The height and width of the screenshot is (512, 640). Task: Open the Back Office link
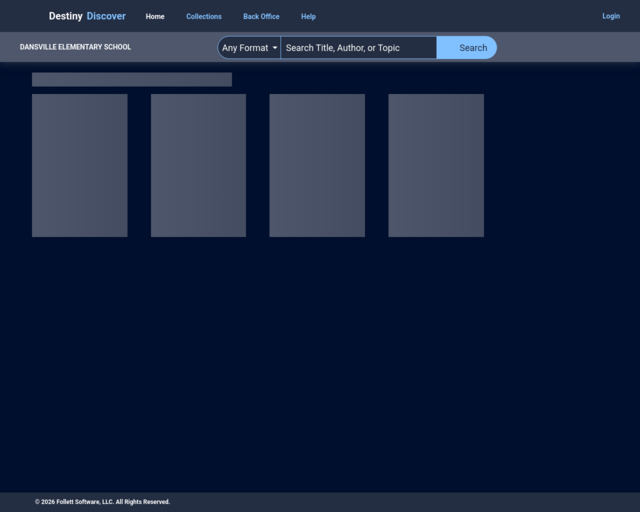(261, 17)
